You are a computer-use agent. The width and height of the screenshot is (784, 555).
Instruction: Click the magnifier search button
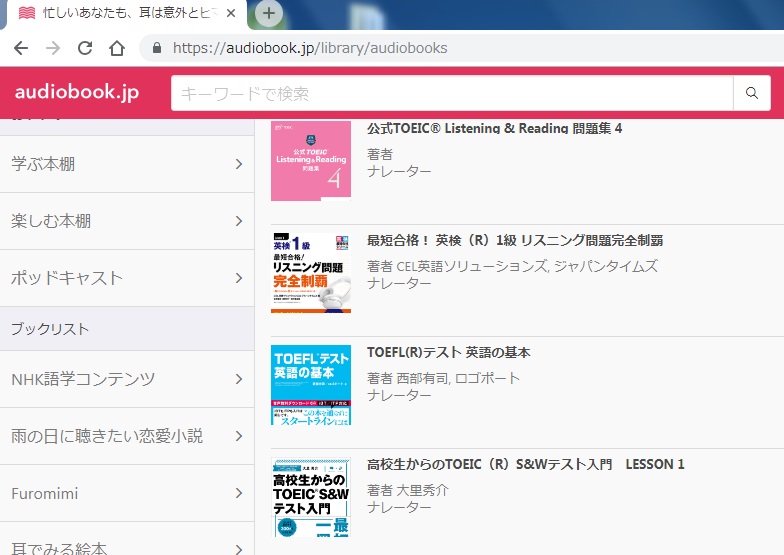[x=752, y=93]
